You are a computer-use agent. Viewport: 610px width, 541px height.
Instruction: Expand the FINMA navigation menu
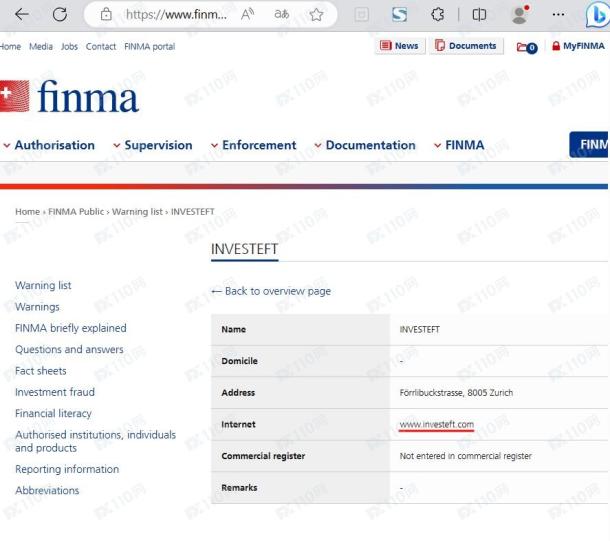point(459,145)
